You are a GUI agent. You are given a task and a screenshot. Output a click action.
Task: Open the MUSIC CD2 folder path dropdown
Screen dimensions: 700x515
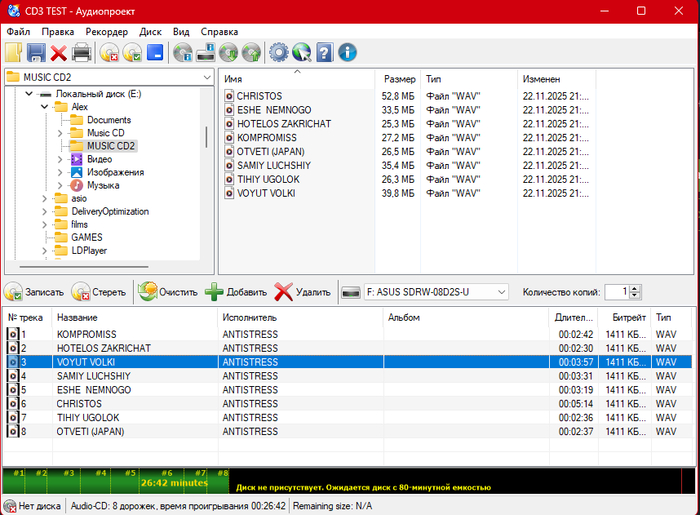pyautogui.click(x=206, y=77)
